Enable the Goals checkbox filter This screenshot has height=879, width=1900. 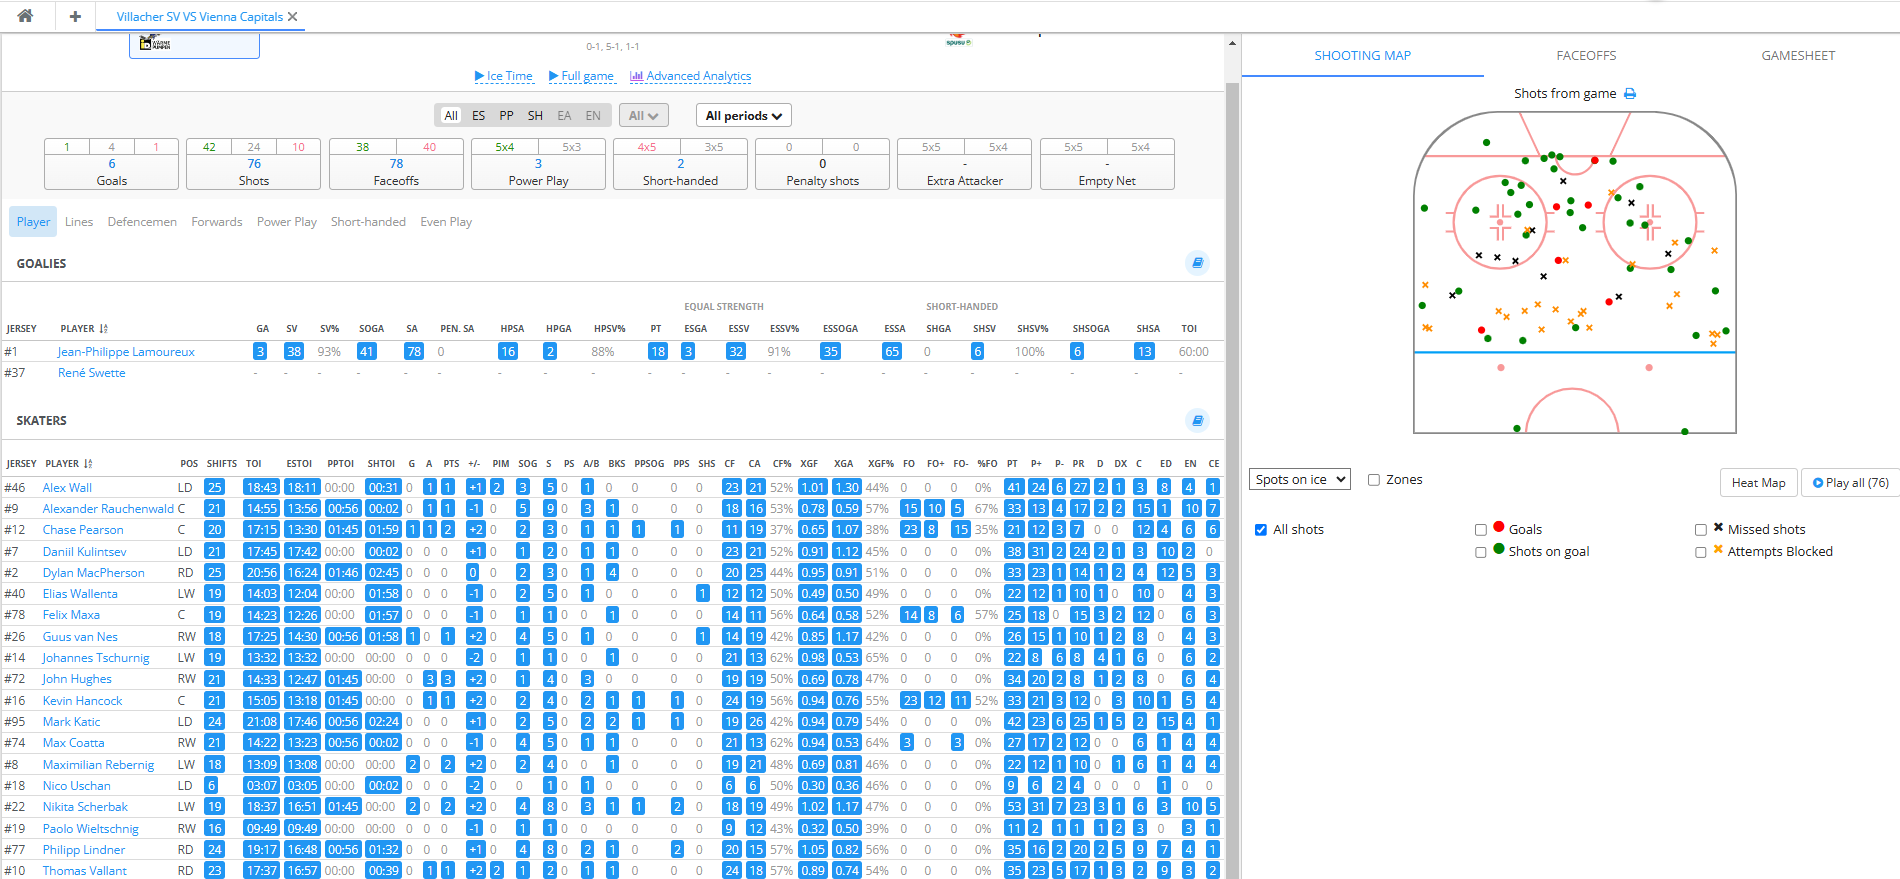click(x=1481, y=530)
